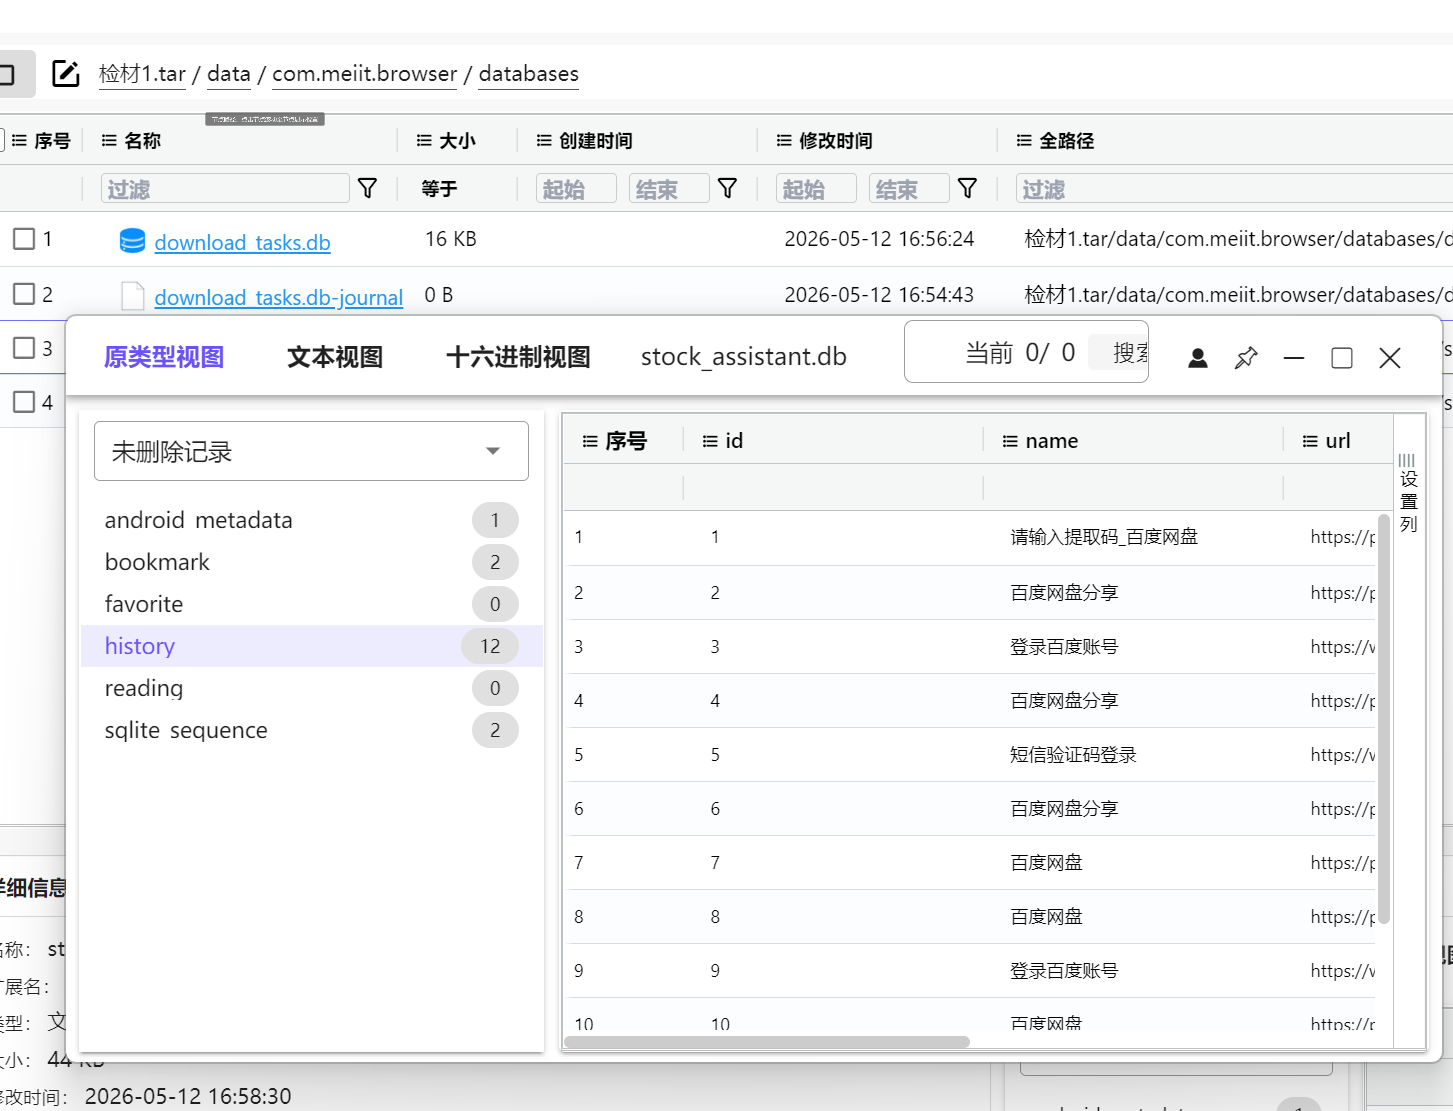
Task: Select the favorite table
Action: (x=311, y=604)
